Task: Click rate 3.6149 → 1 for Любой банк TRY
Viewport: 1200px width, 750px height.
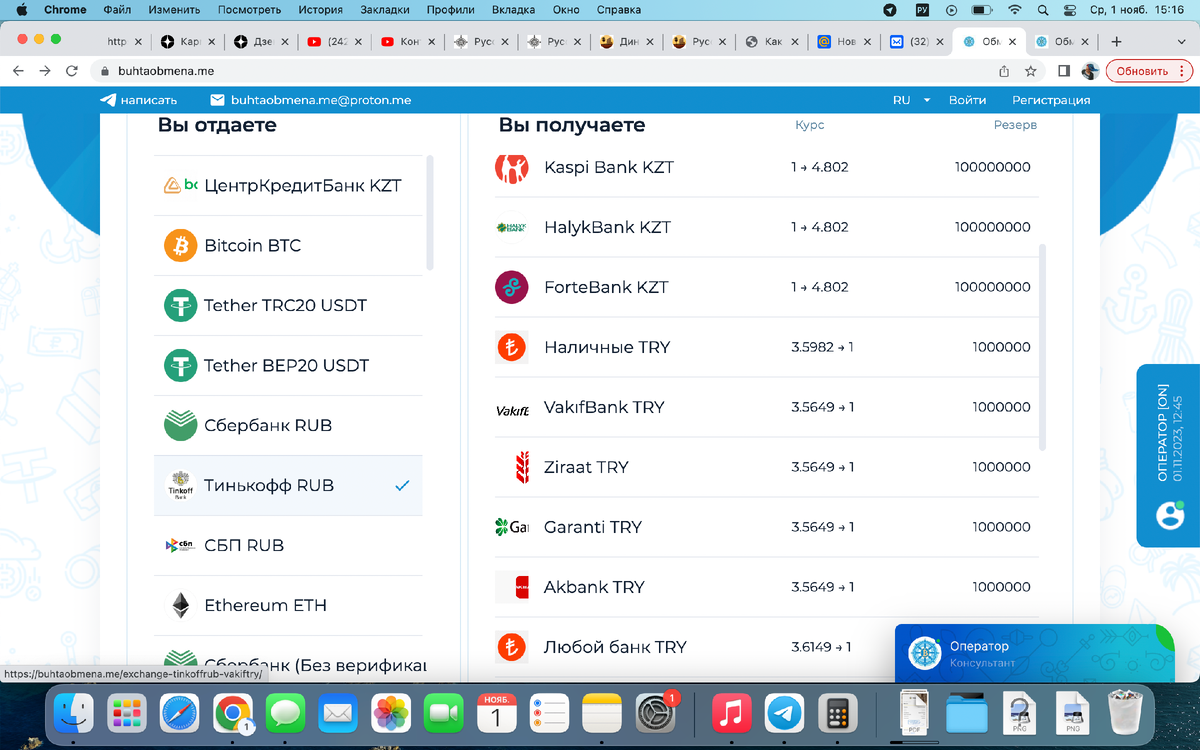Action: pyautogui.click(x=821, y=647)
